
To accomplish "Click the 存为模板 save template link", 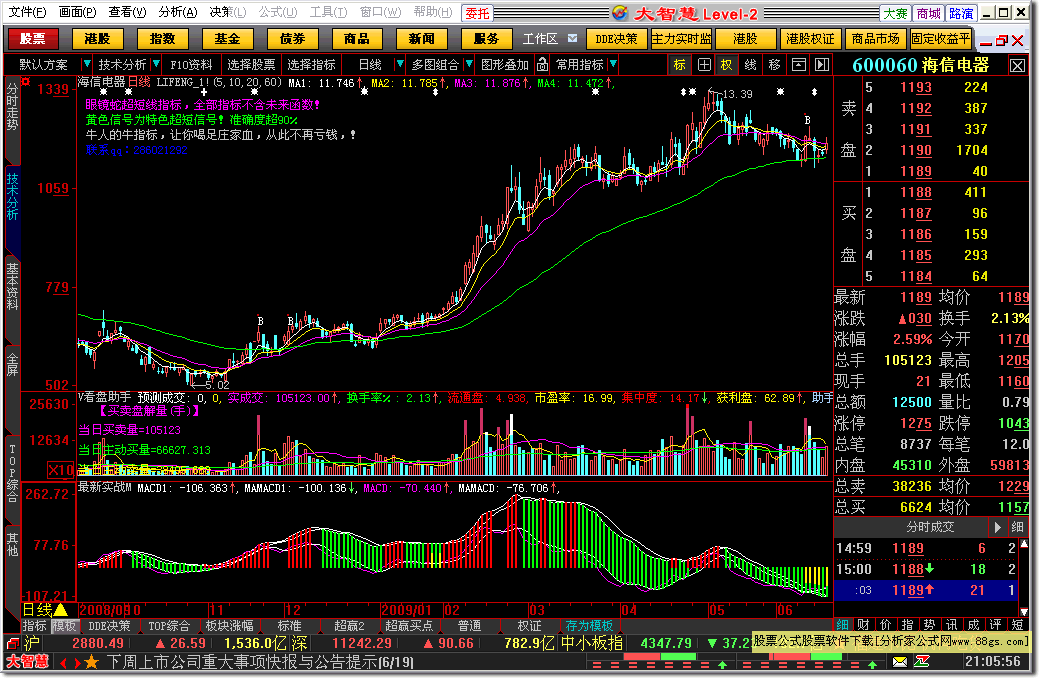I will click(x=589, y=626).
